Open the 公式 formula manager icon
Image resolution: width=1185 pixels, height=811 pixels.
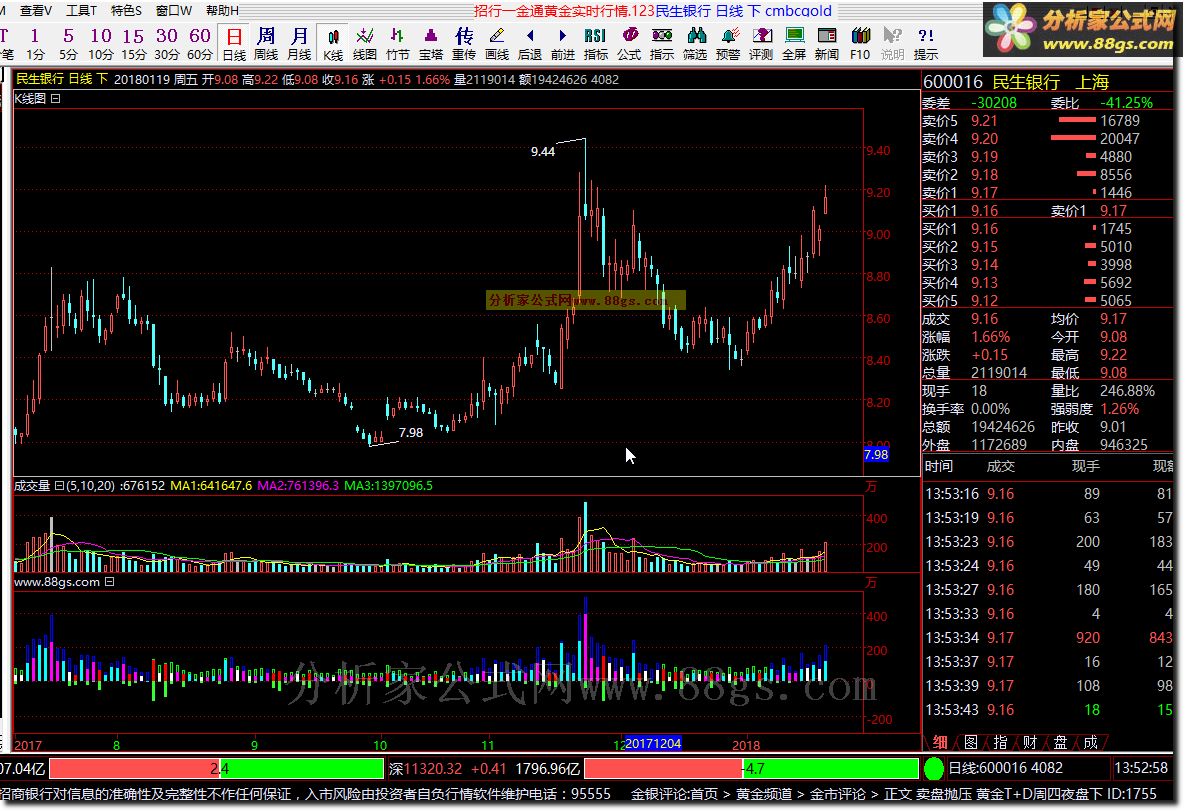click(629, 44)
